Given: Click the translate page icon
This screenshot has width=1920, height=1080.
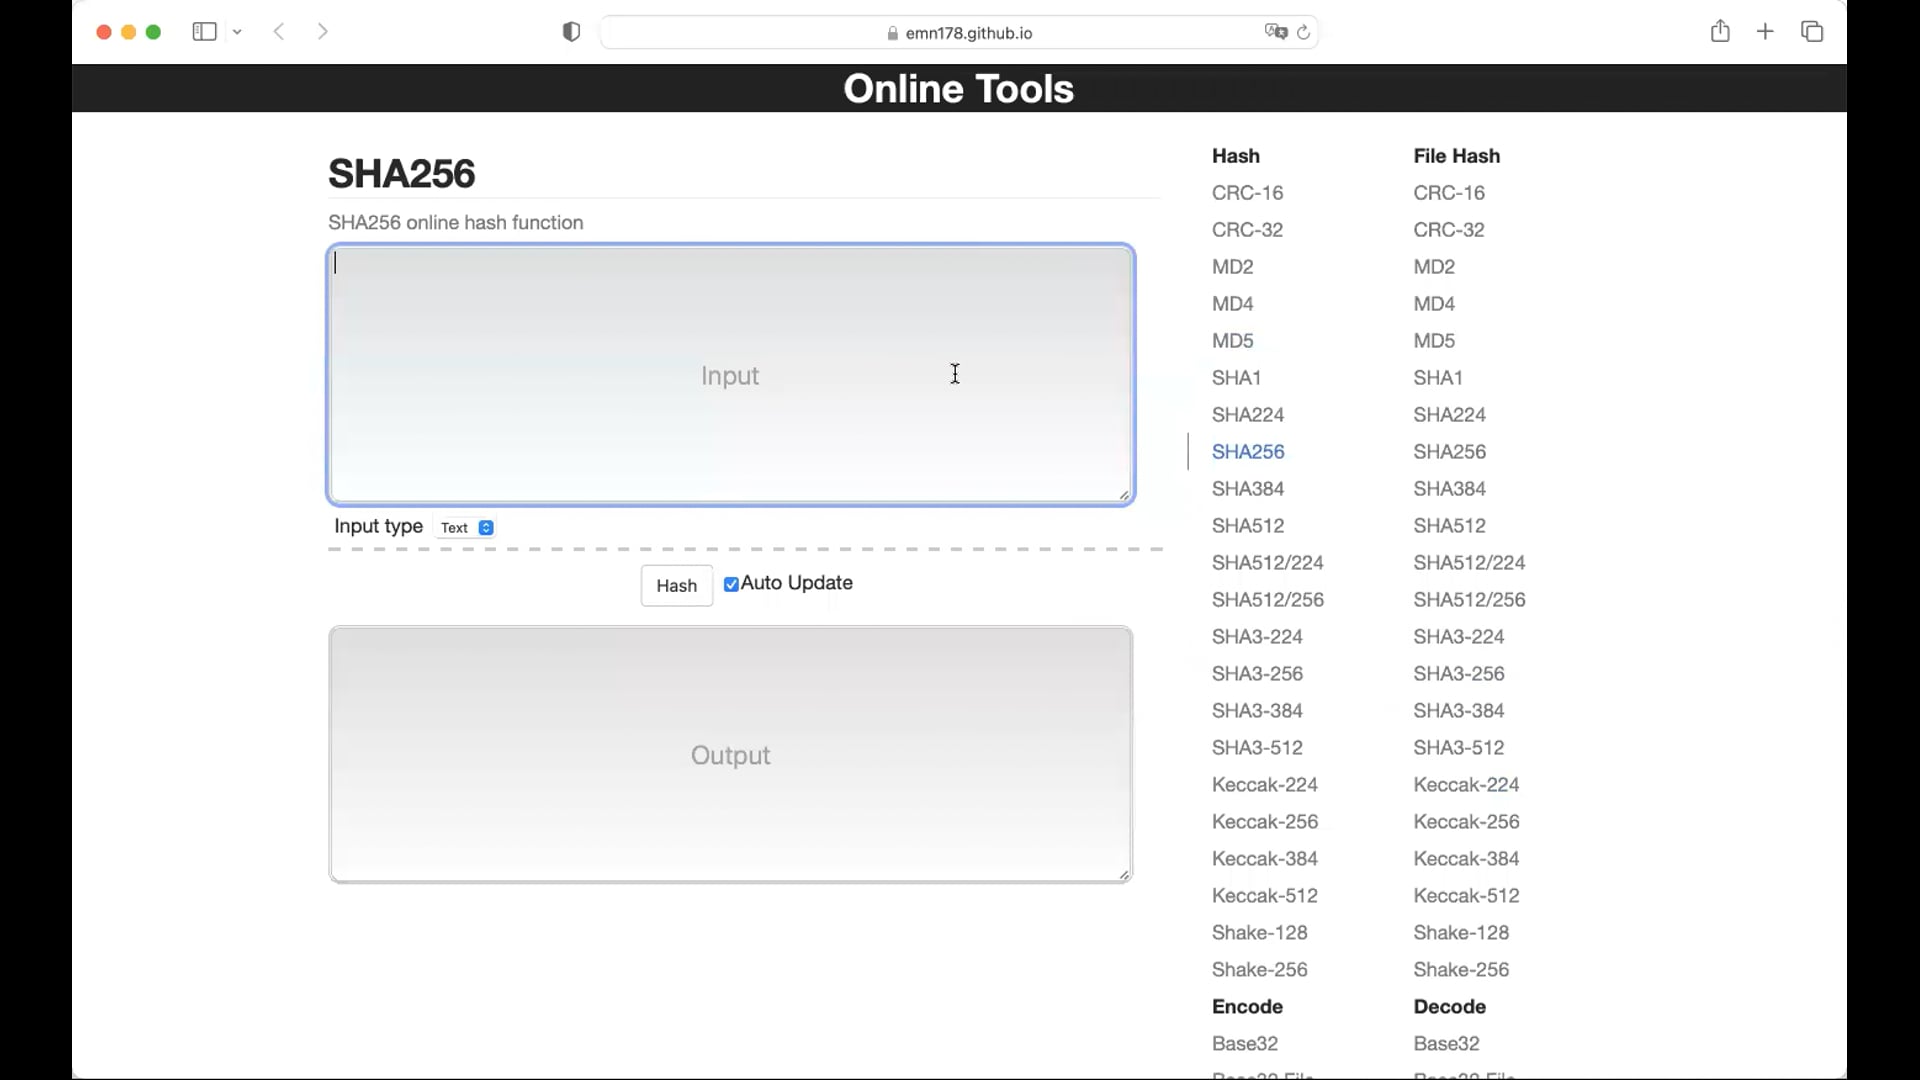Looking at the screenshot, I should pos(1275,32).
